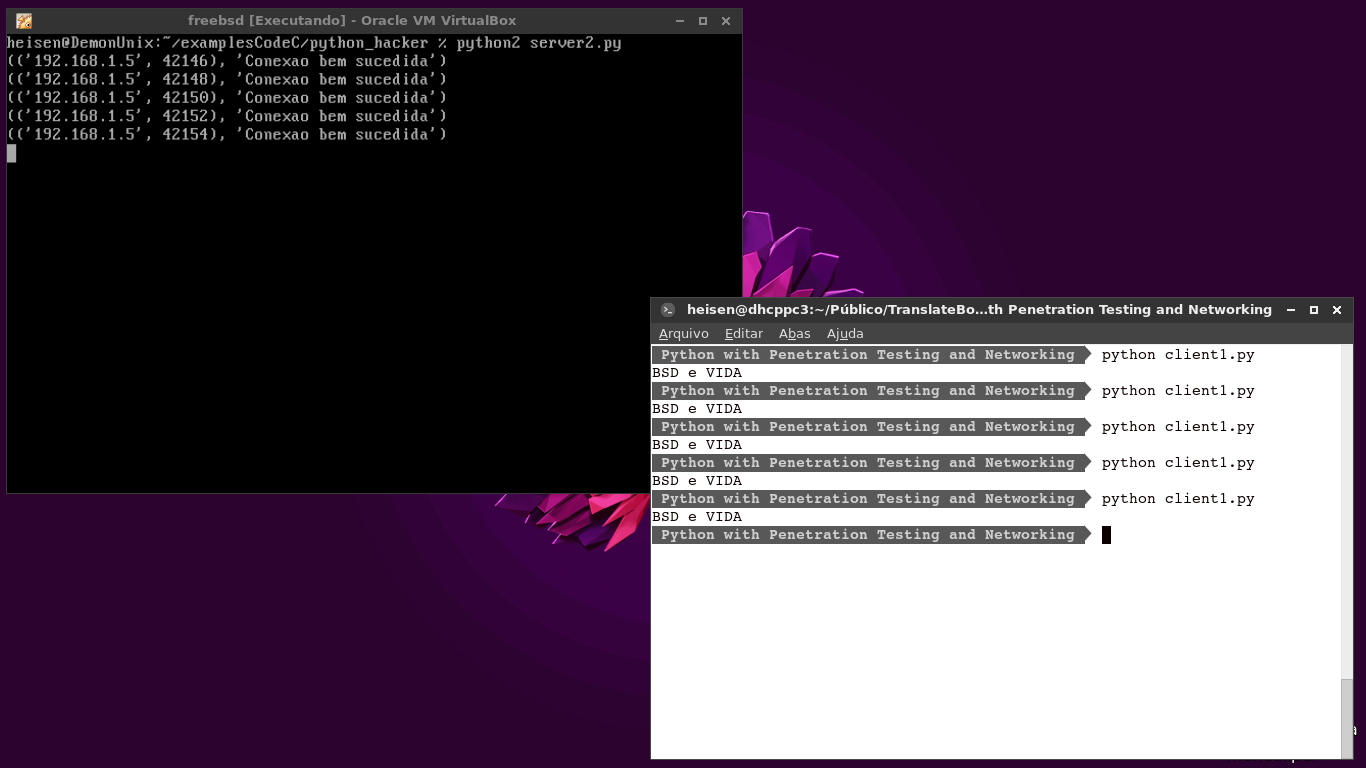Maximize the freebsd VirtualBox window

pyautogui.click(x=703, y=21)
